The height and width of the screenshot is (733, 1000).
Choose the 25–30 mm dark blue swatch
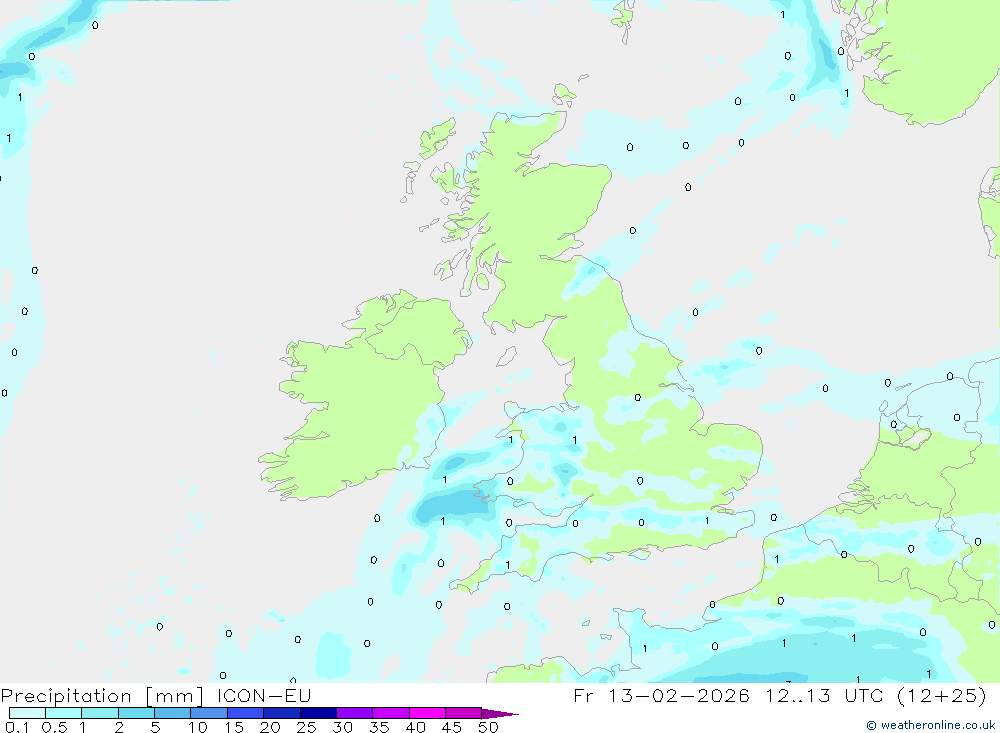click(318, 713)
